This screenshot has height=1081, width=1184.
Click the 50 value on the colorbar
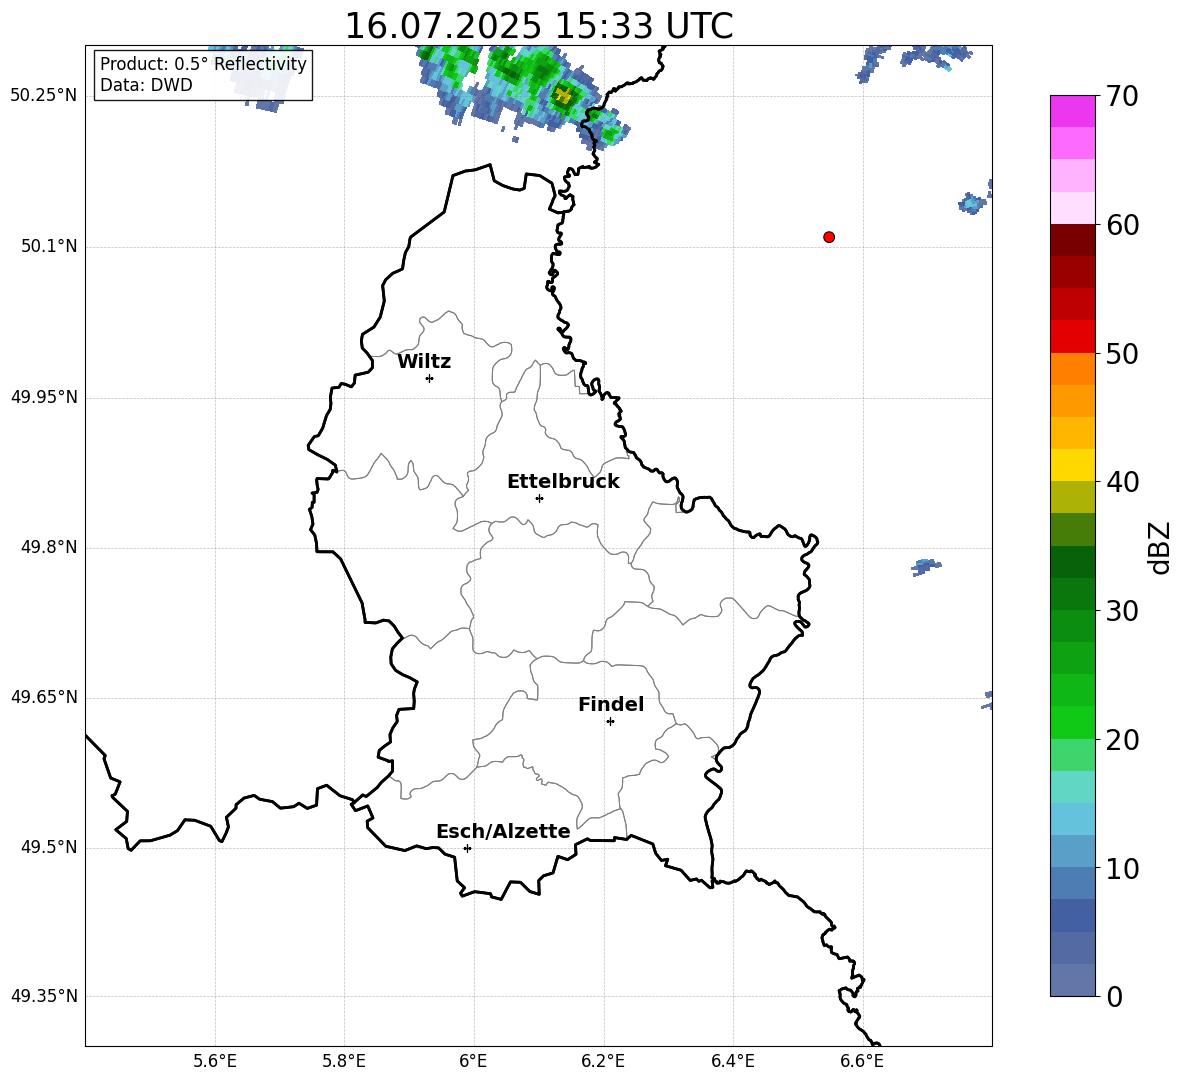tap(1122, 354)
